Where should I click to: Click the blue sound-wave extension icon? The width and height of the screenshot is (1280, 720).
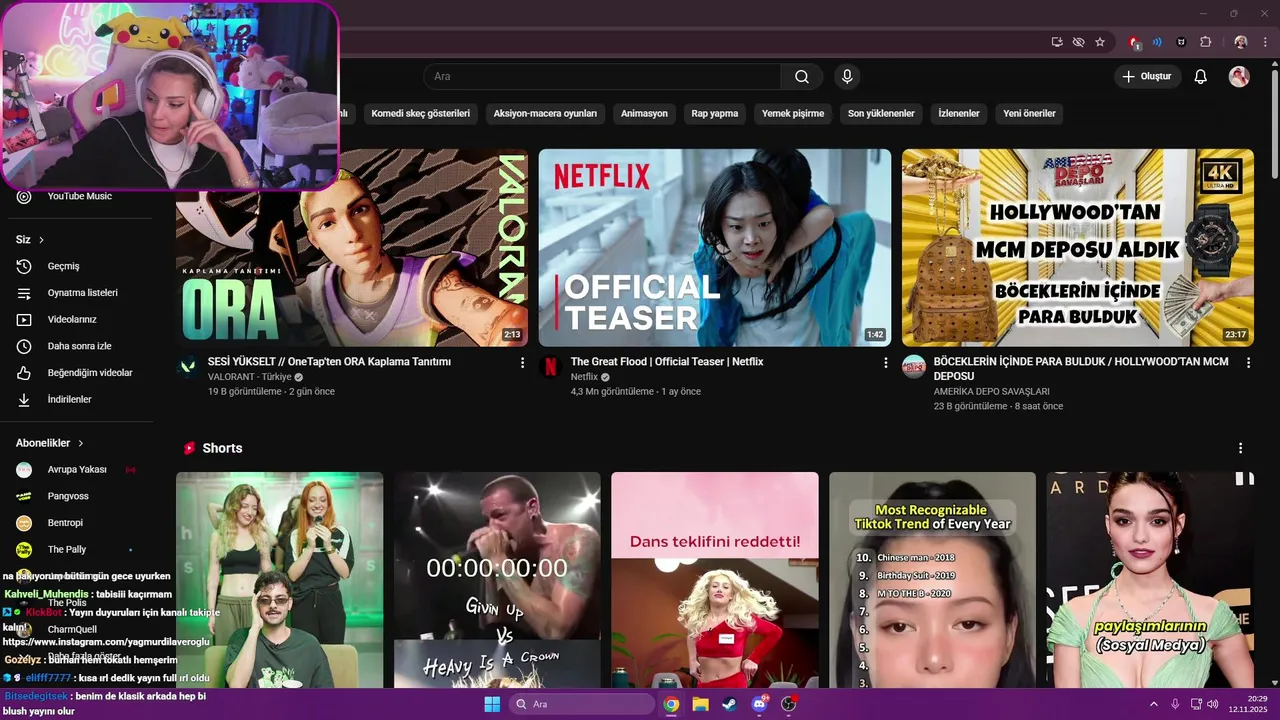pos(1157,42)
